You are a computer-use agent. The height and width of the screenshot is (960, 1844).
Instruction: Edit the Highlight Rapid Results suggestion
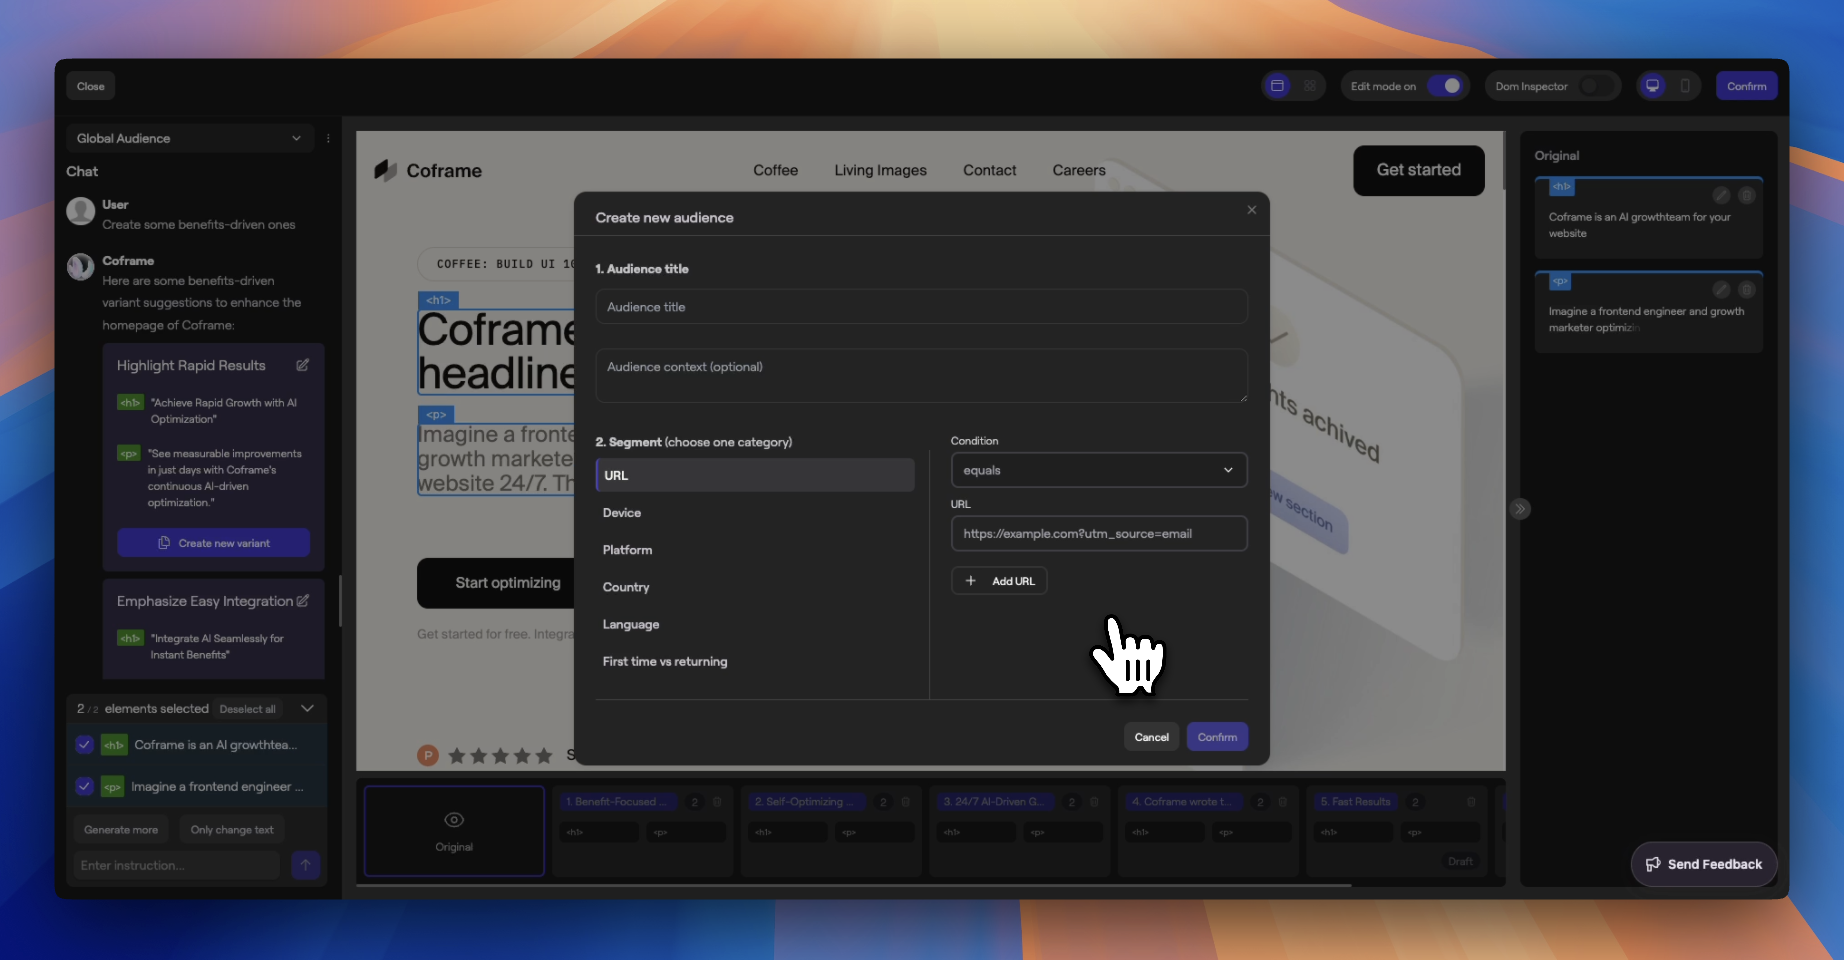(x=302, y=365)
